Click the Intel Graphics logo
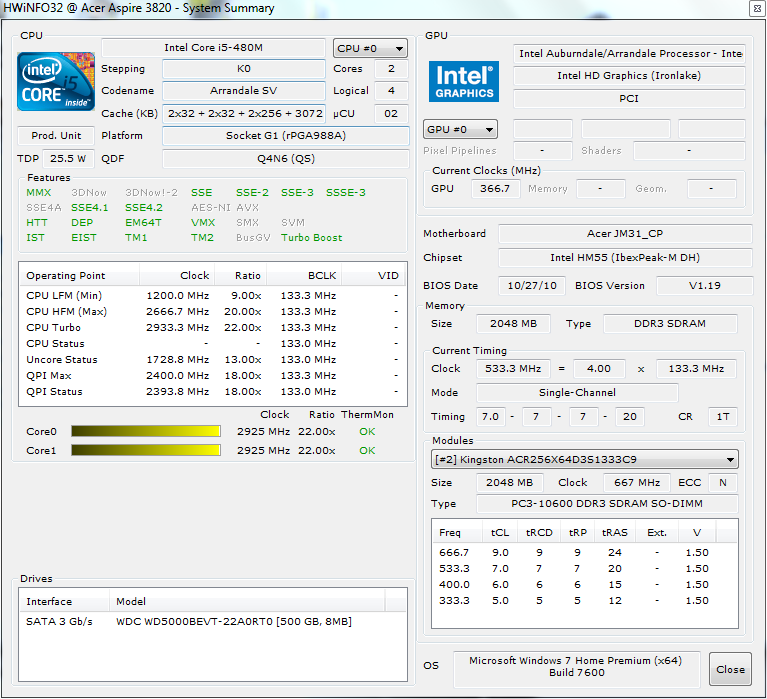The width and height of the screenshot is (767, 699). click(464, 81)
